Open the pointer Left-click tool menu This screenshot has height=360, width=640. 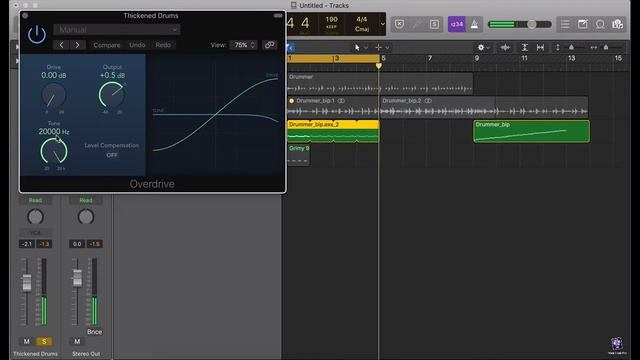[361, 48]
